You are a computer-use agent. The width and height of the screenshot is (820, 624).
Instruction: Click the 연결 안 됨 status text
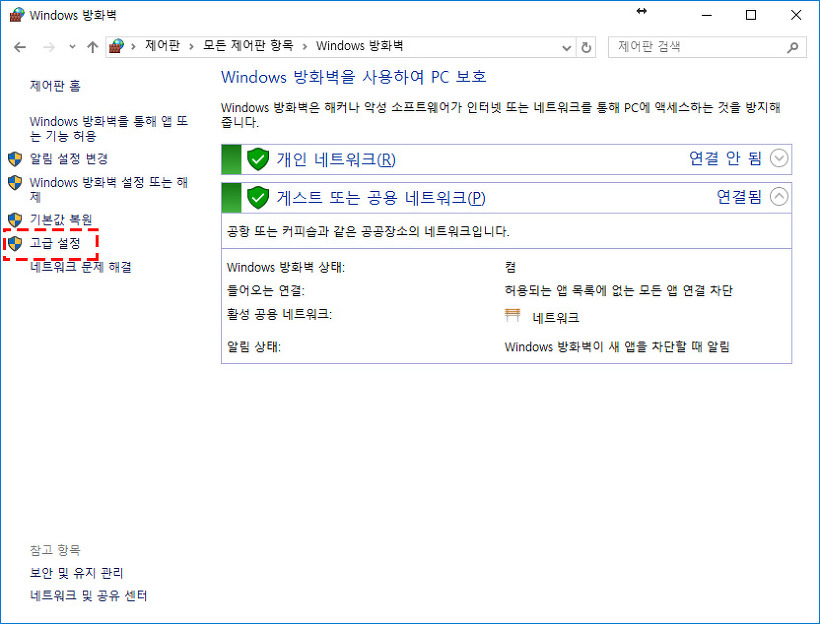(x=725, y=158)
